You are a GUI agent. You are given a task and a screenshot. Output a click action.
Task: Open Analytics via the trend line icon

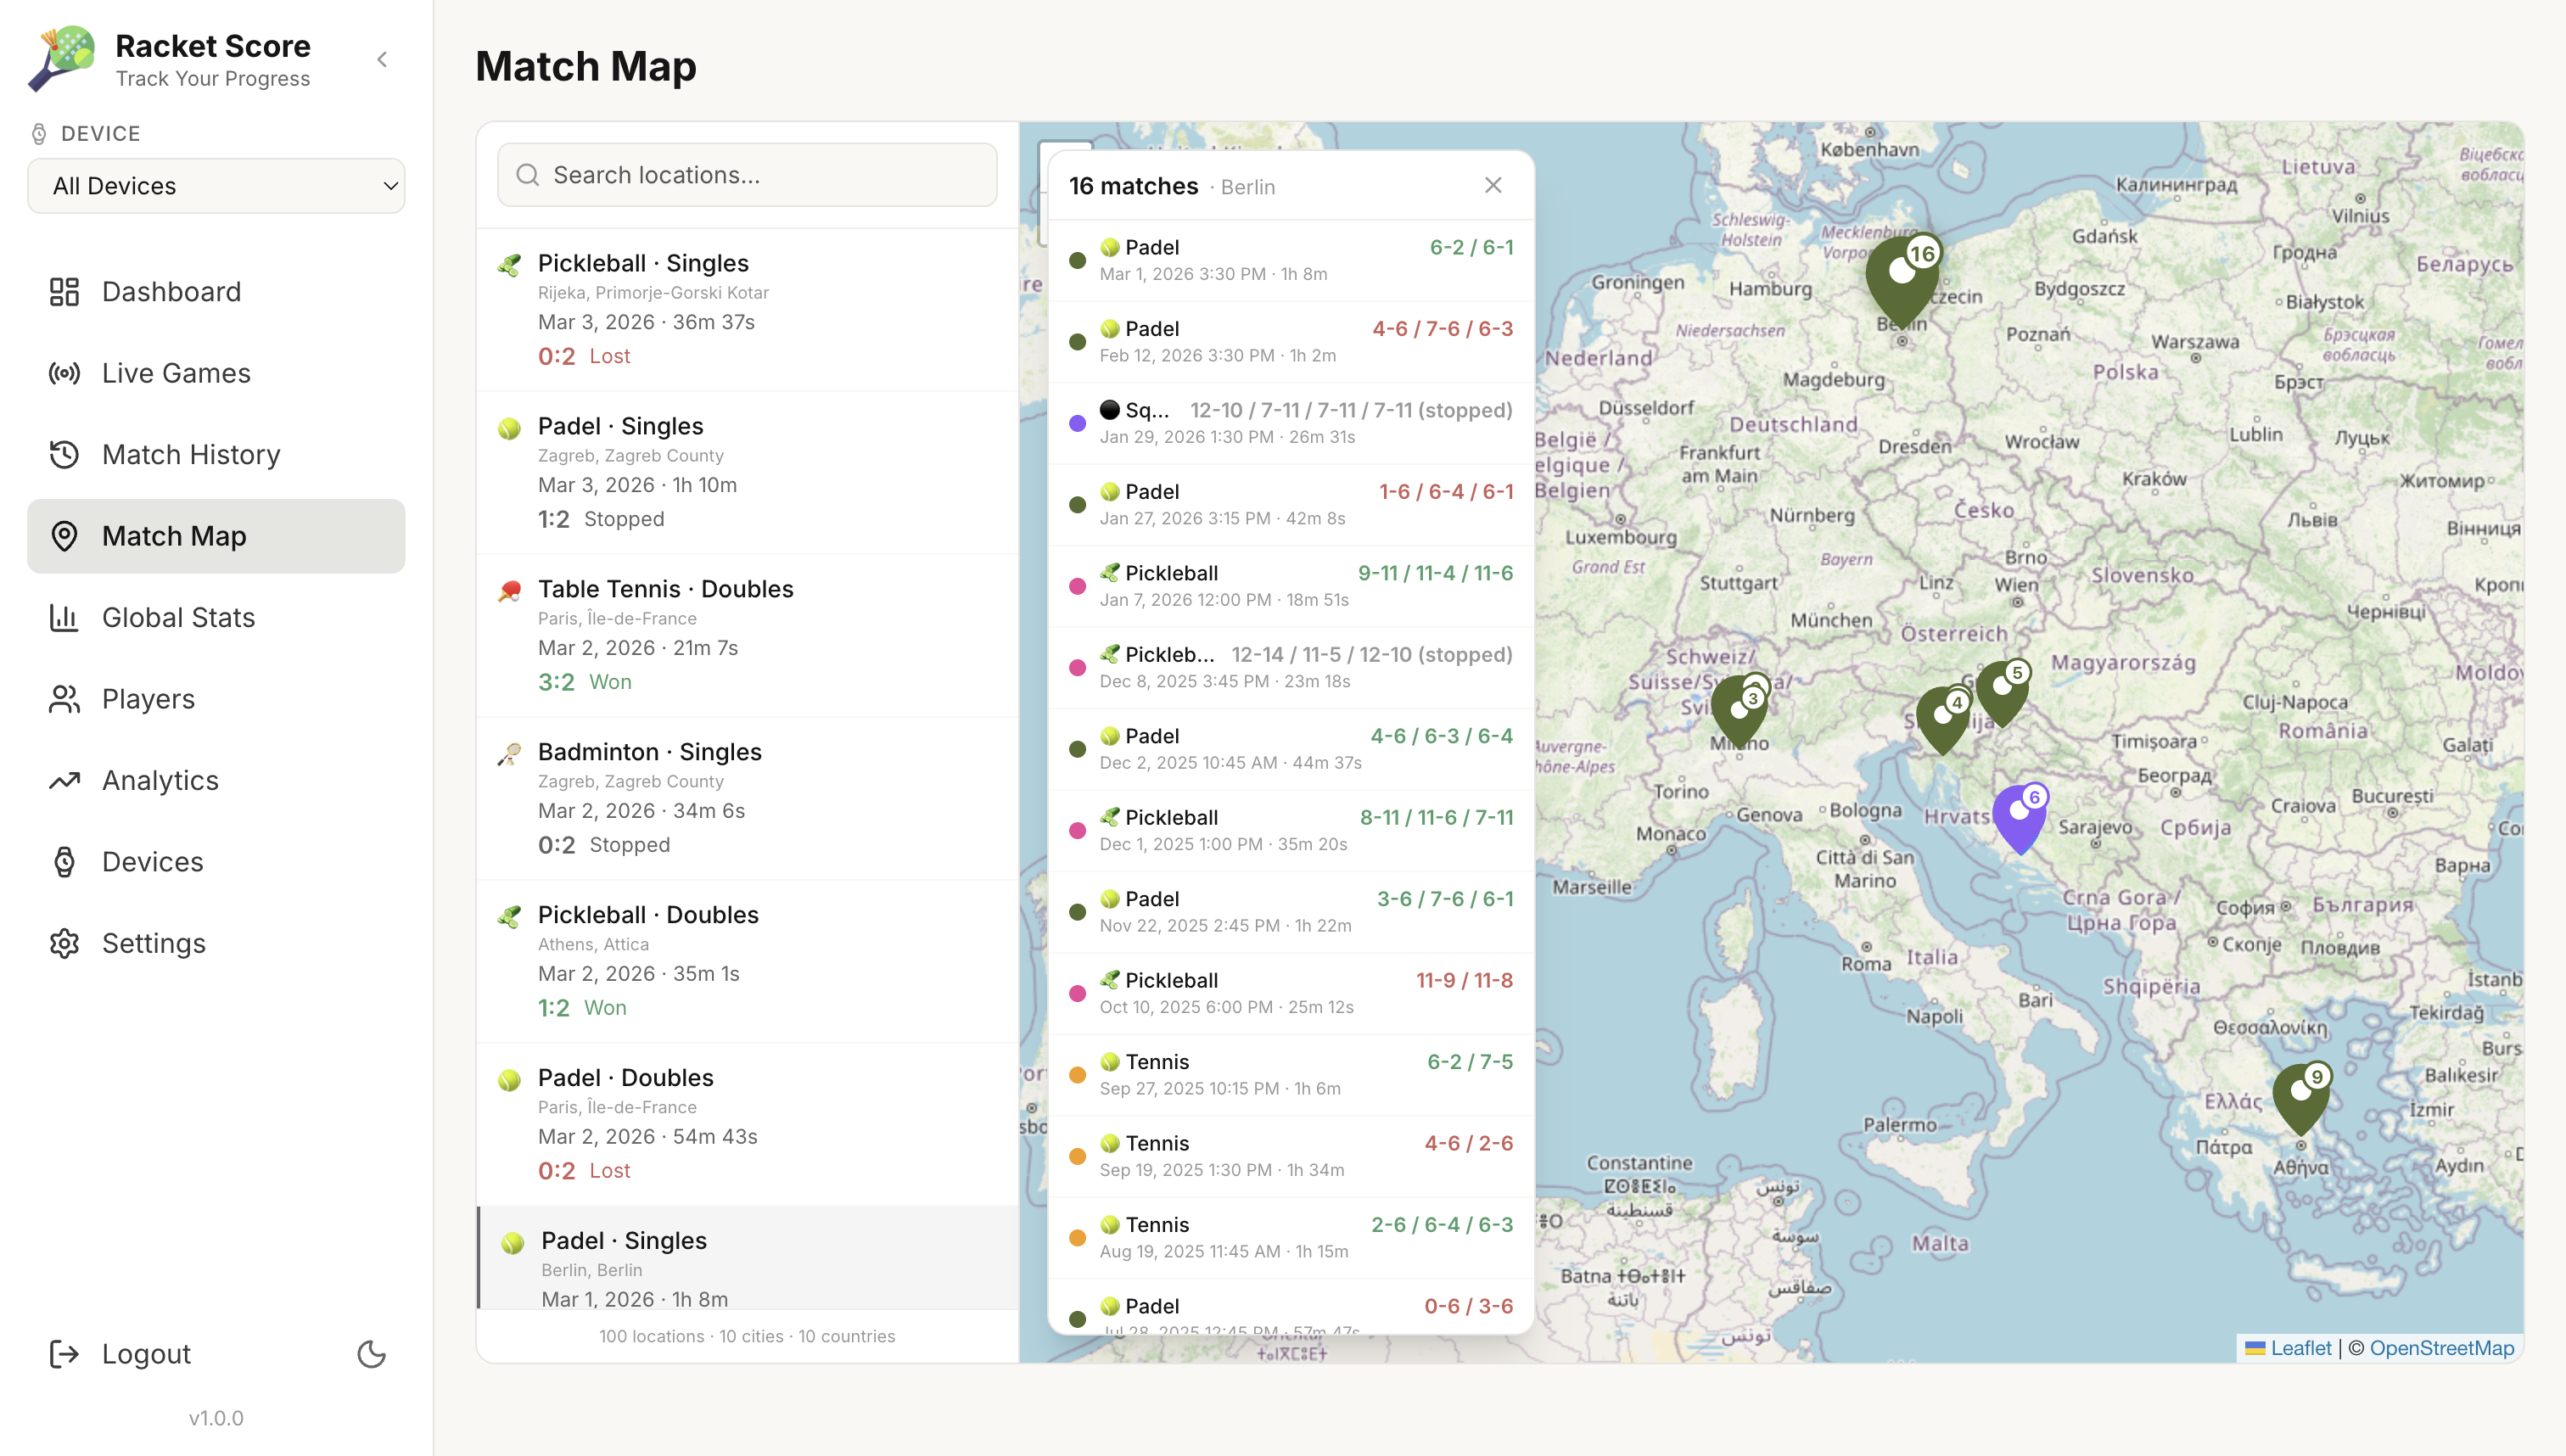click(64, 780)
